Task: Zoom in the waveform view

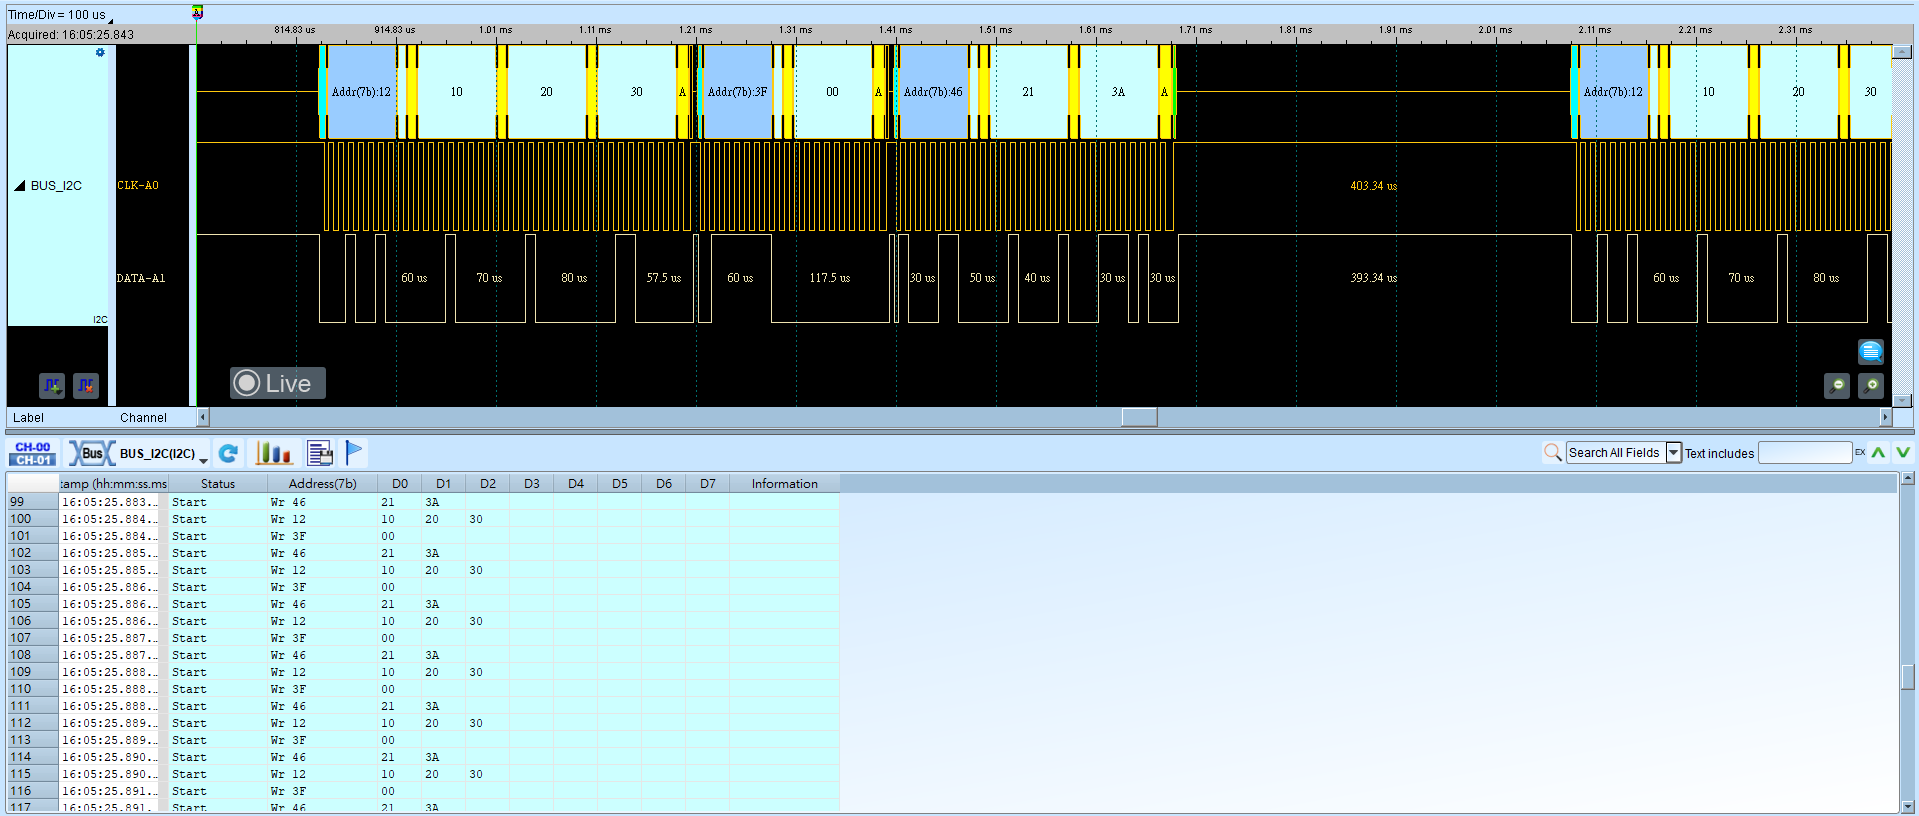Action: [x=1871, y=385]
